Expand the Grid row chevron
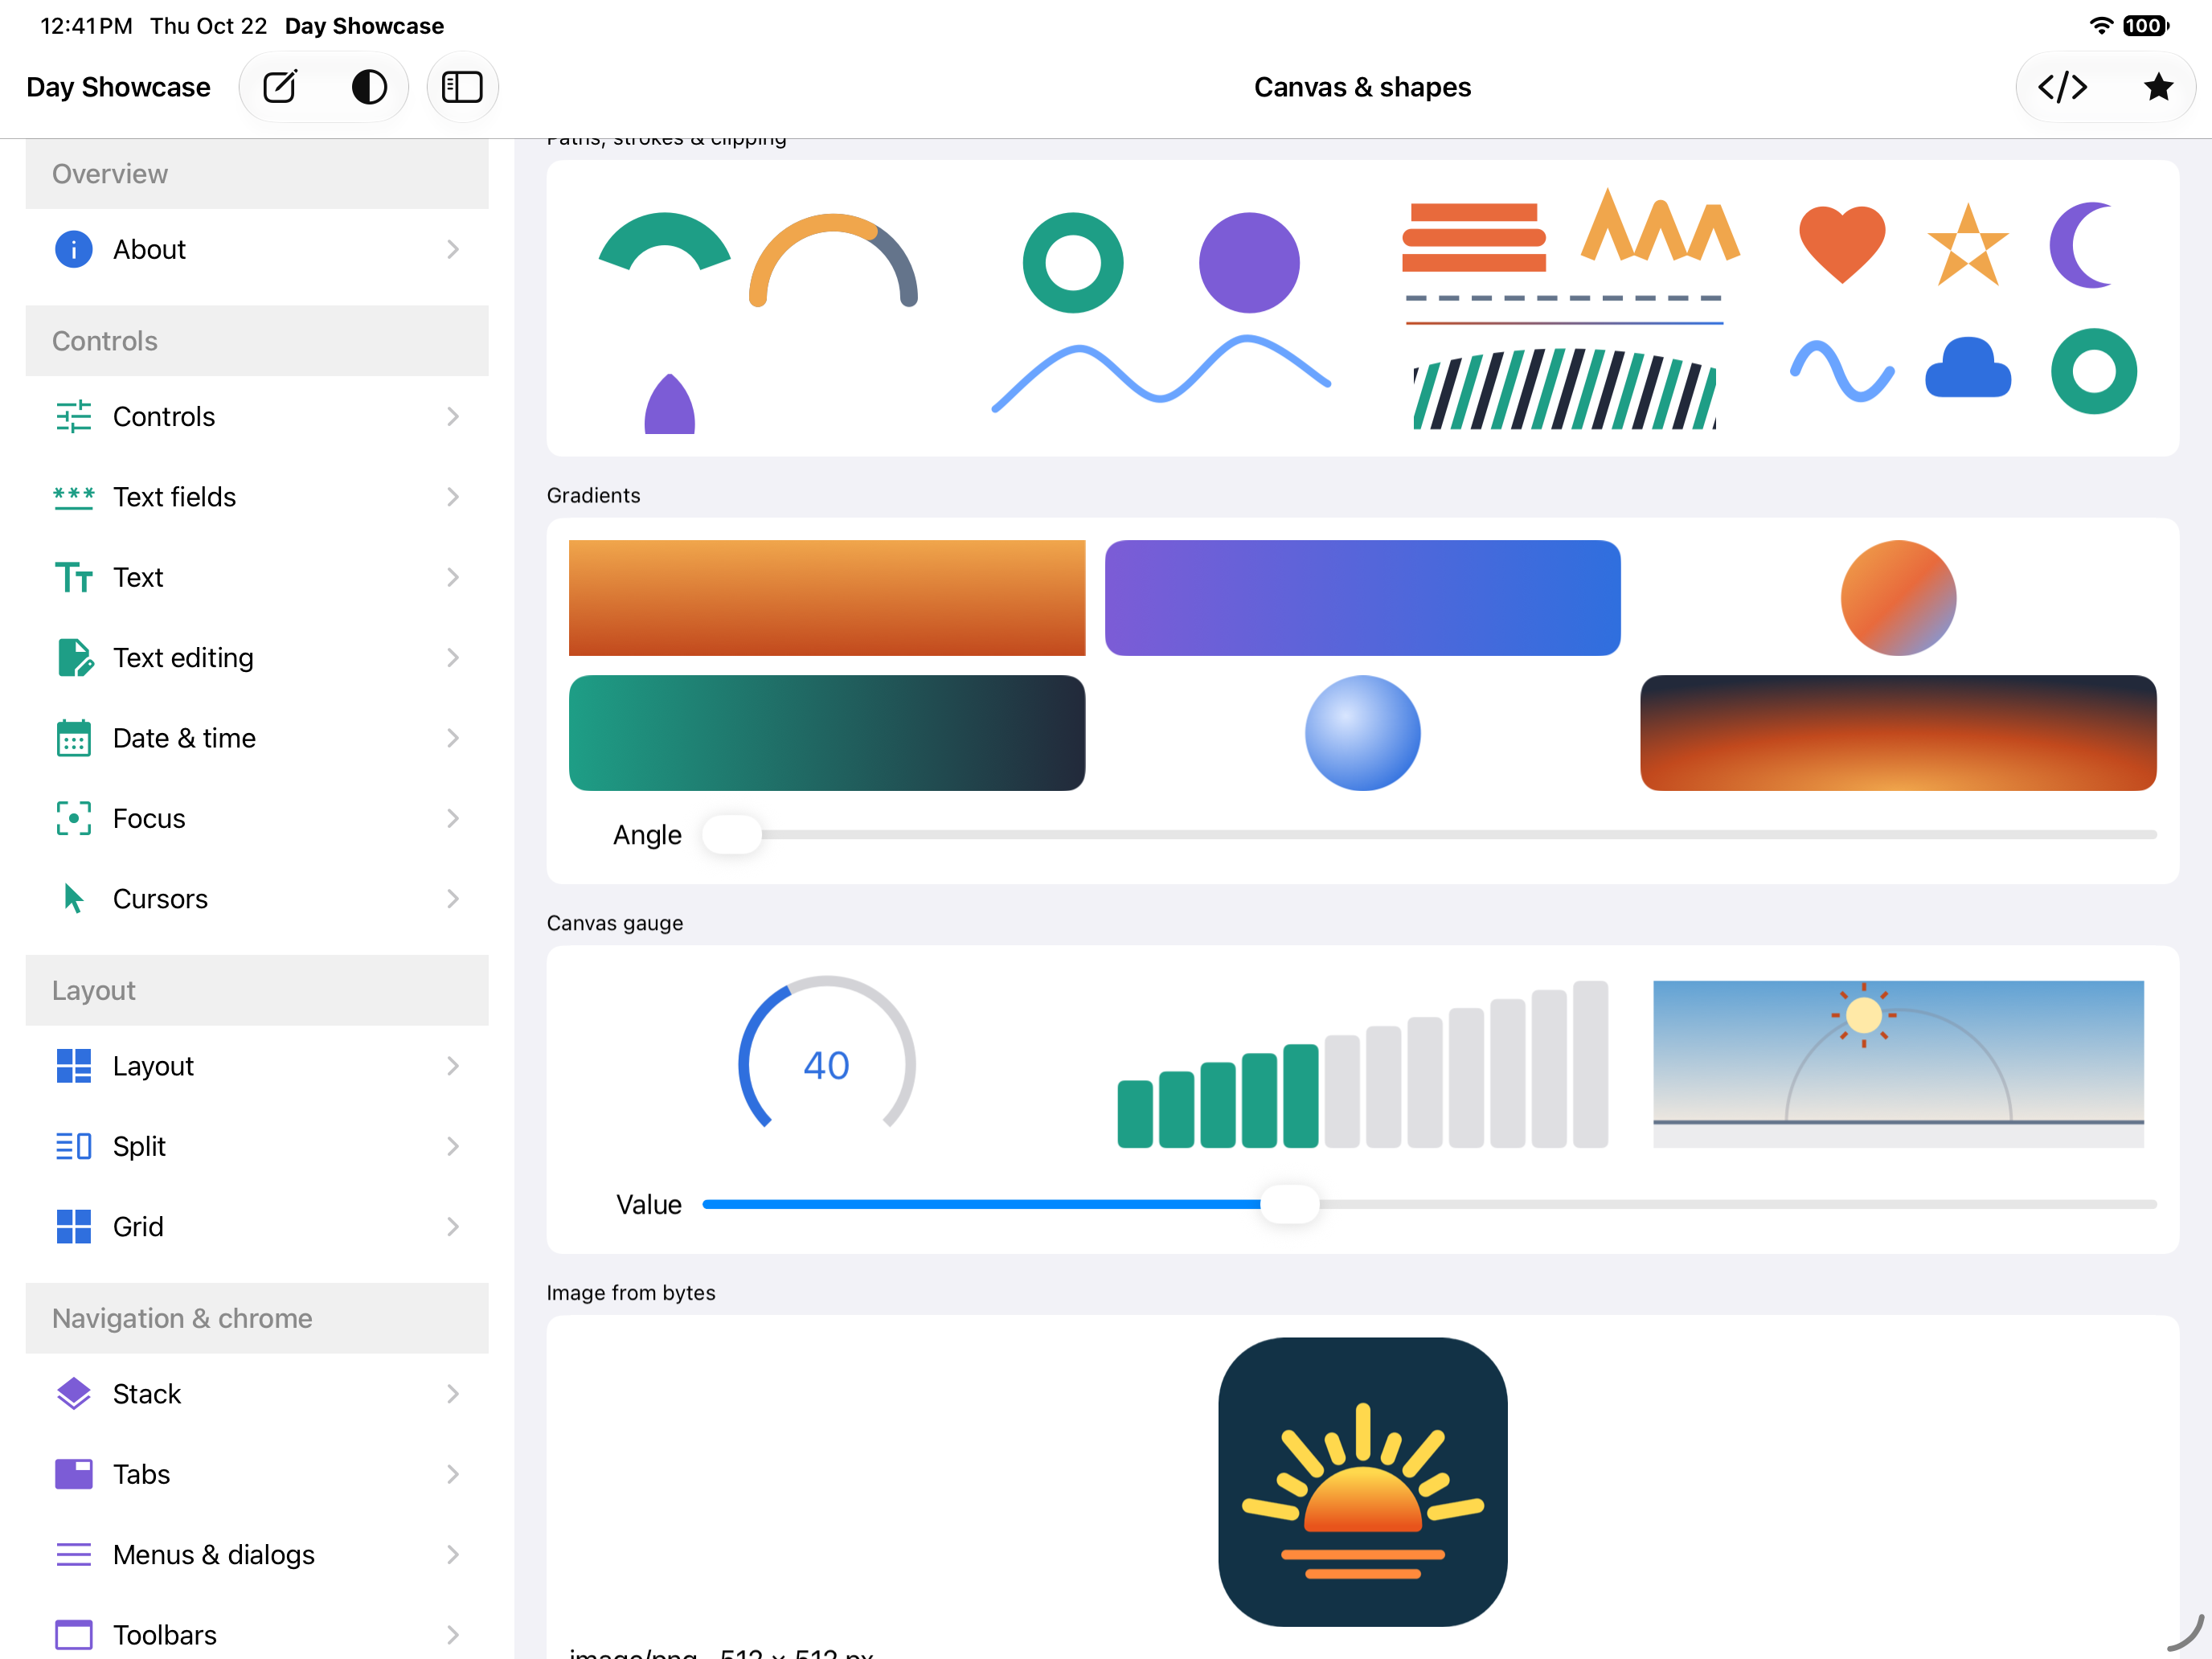 pyautogui.click(x=453, y=1227)
